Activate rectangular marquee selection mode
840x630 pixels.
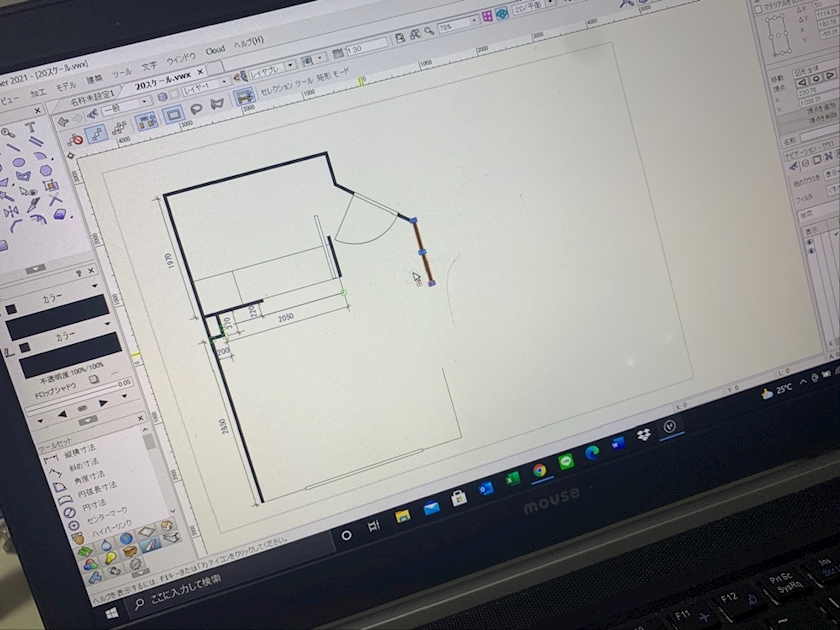(x=173, y=114)
